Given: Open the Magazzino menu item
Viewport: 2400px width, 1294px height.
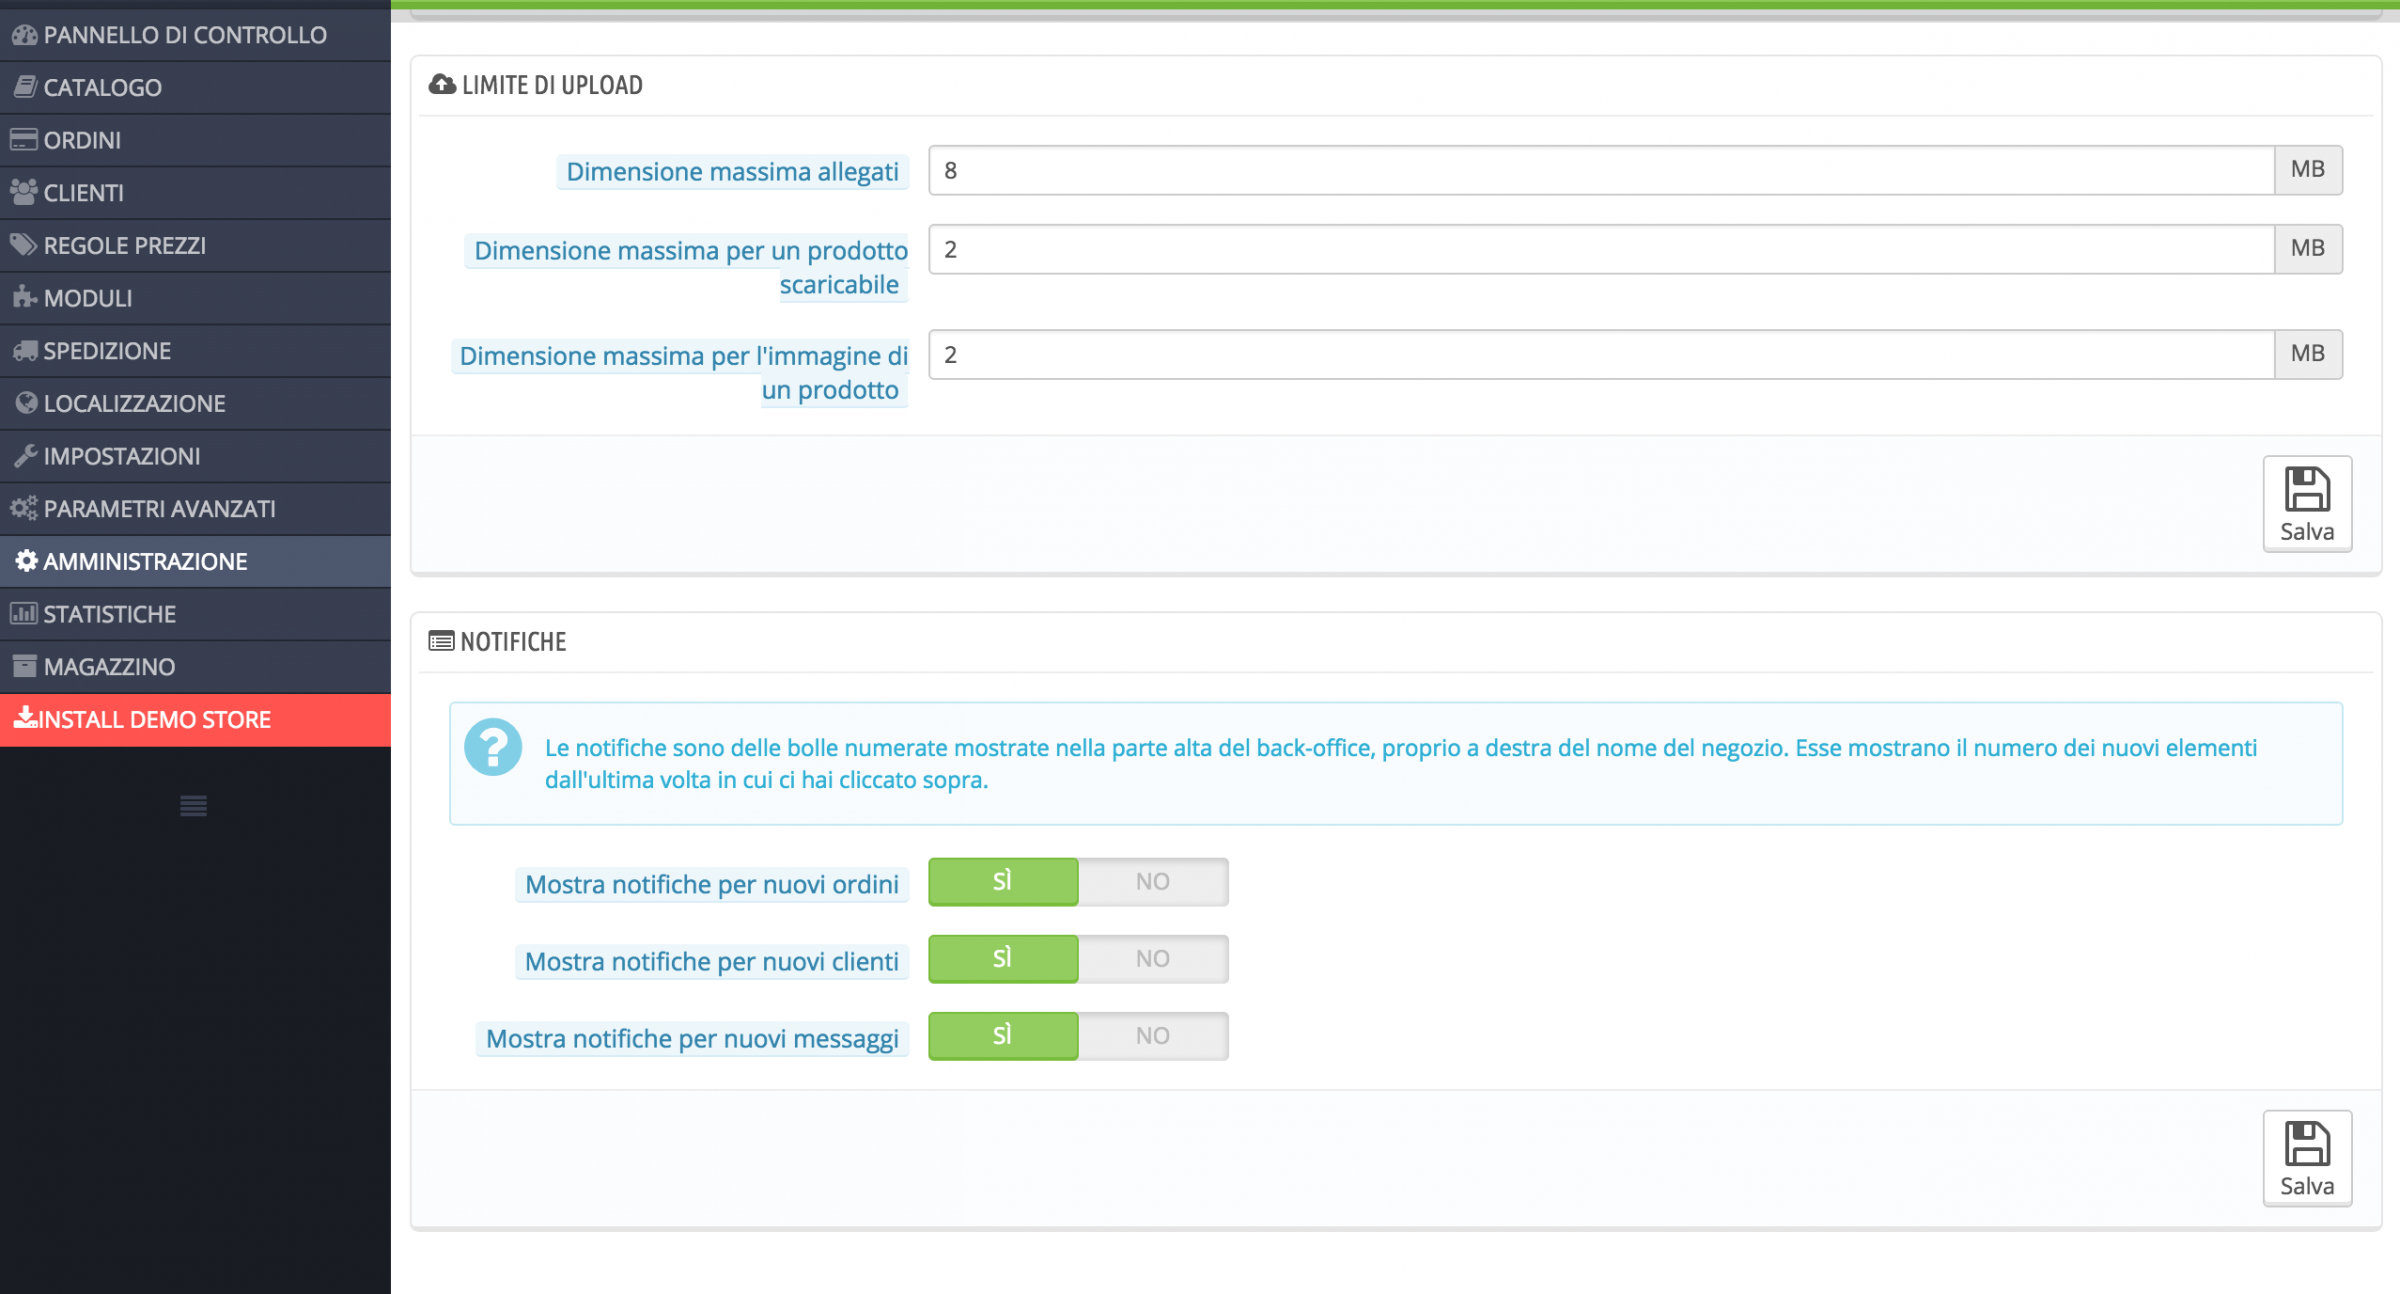Looking at the screenshot, I should pos(109,667).
